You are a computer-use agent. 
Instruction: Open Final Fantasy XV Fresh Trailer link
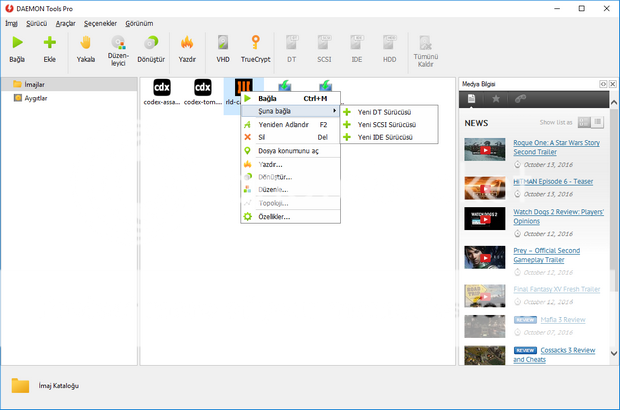point(556,289)
